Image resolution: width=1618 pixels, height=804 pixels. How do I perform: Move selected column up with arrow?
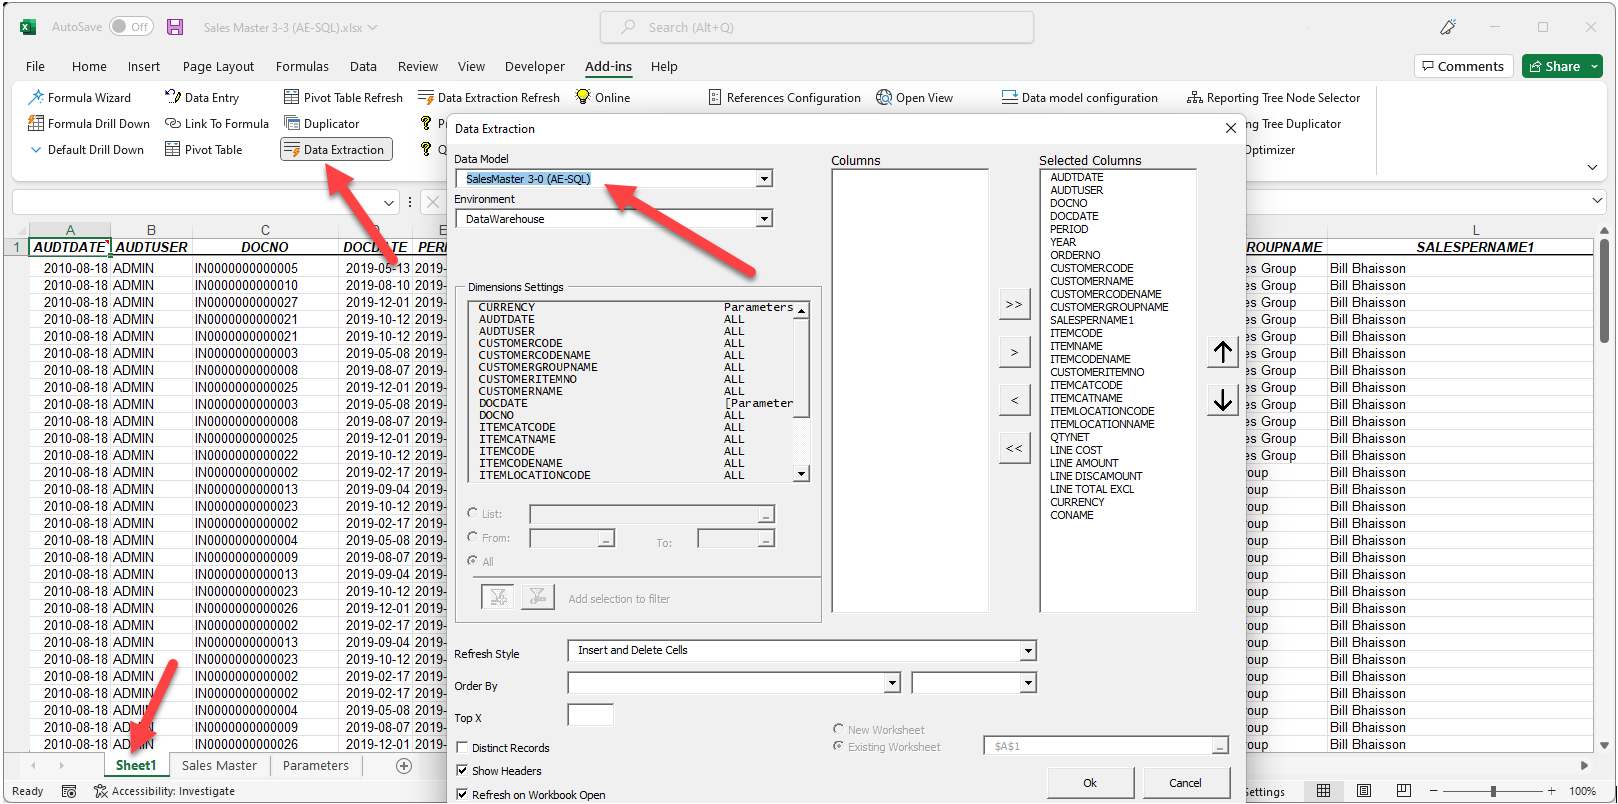coord(1222,352)
